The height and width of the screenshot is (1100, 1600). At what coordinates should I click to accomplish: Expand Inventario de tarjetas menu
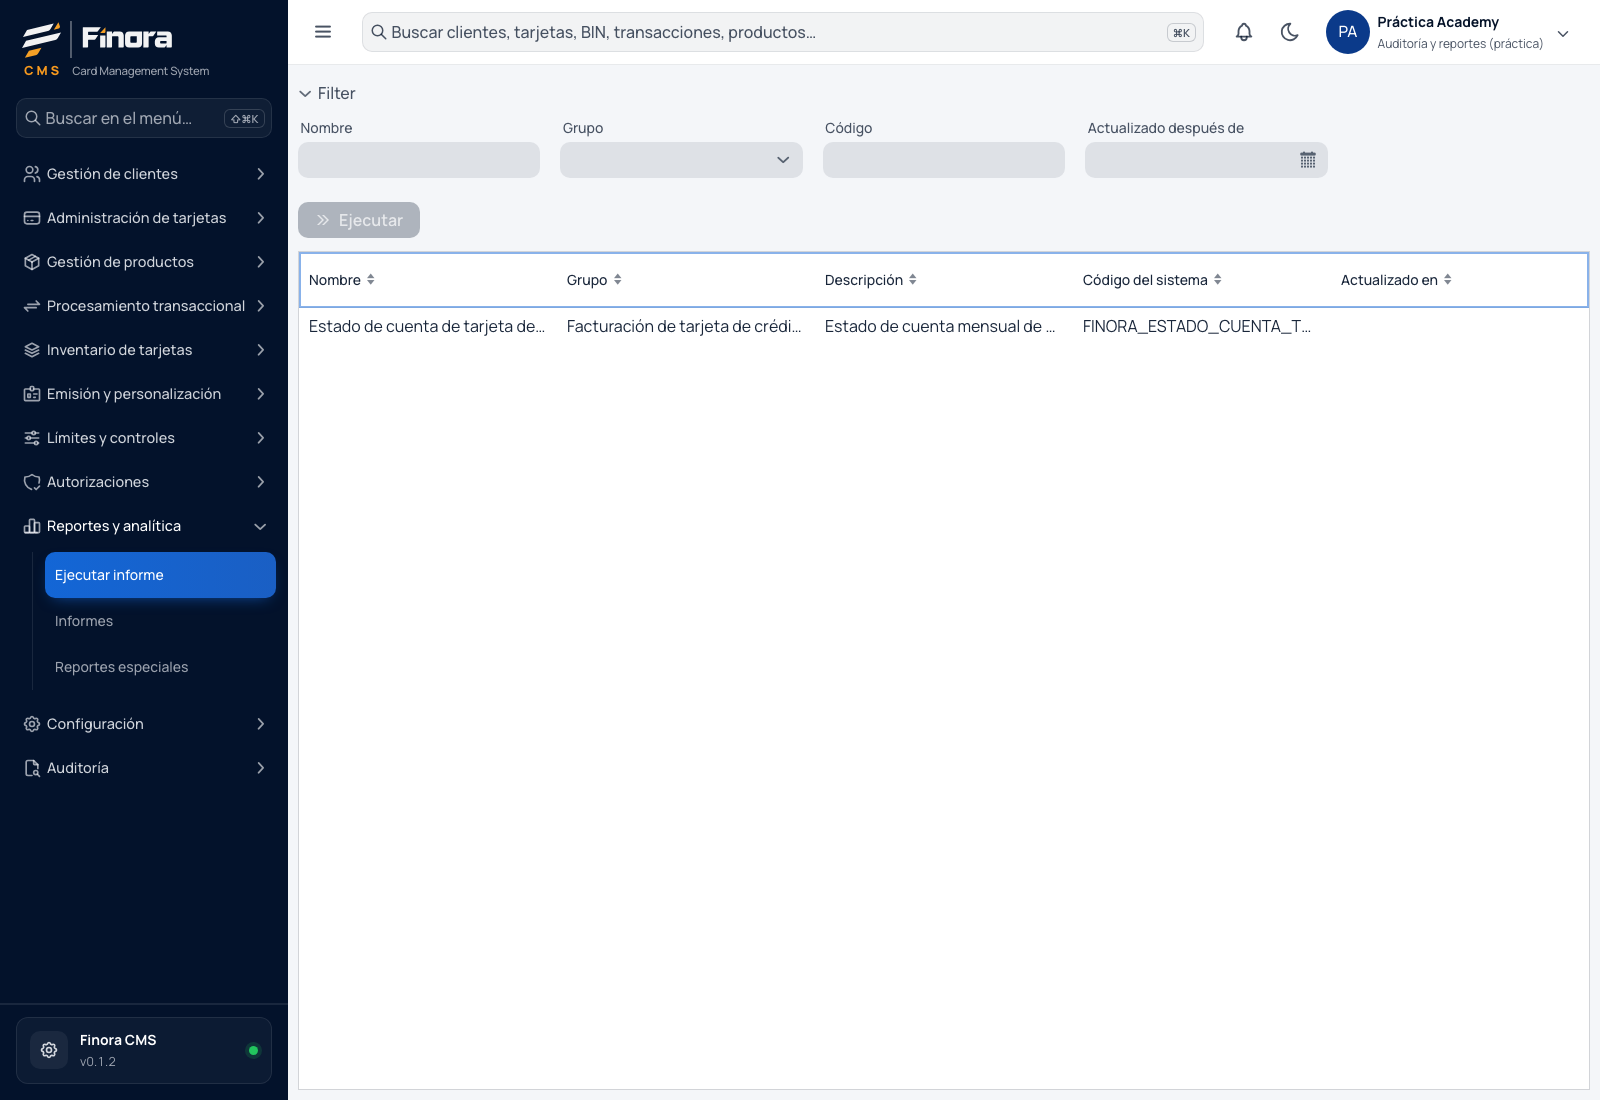click(144, 350)
